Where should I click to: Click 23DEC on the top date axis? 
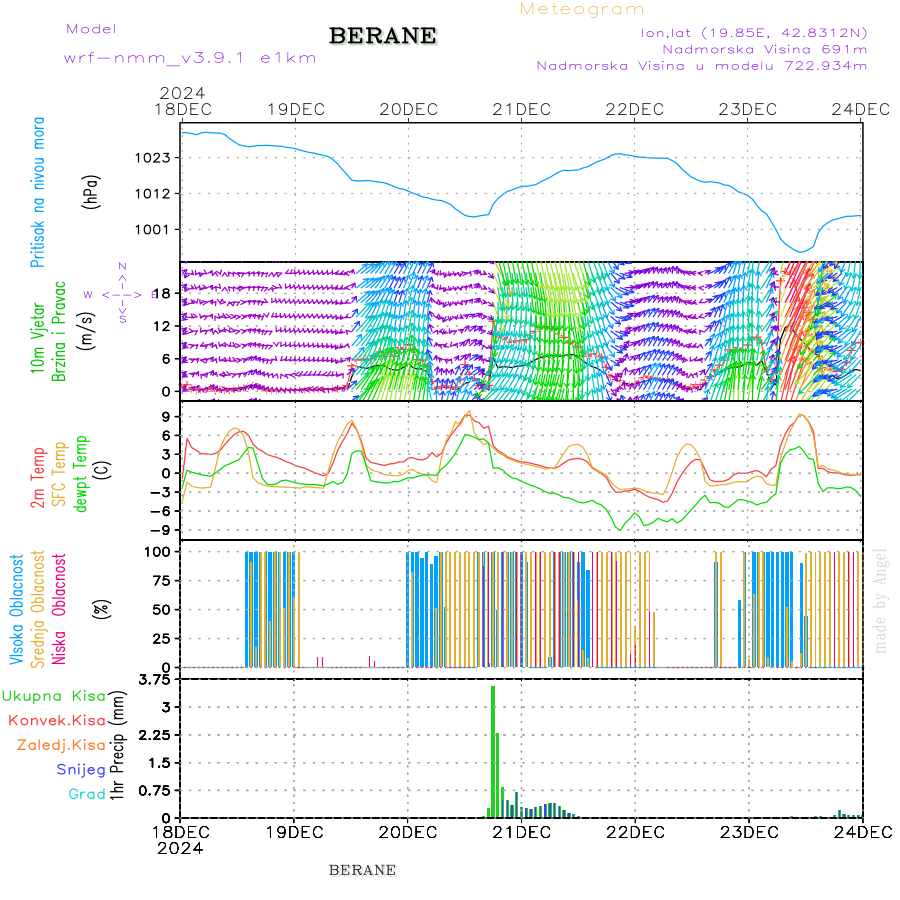(748, 110)
